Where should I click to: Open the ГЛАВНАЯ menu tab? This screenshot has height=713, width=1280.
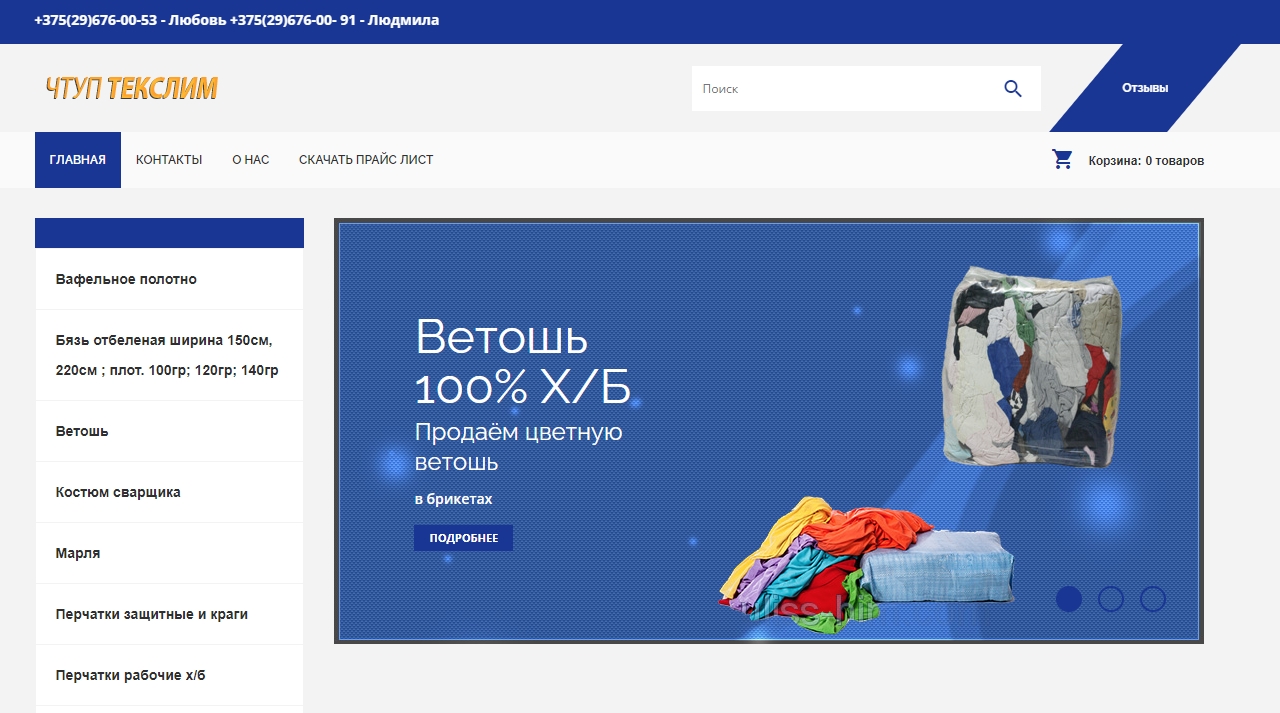78,160
